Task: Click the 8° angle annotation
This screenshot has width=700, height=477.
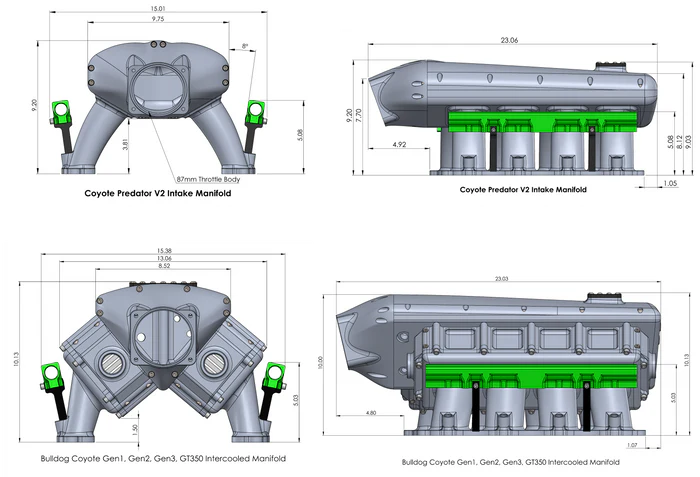Action: pyautogui.click(x=244, y=46)
